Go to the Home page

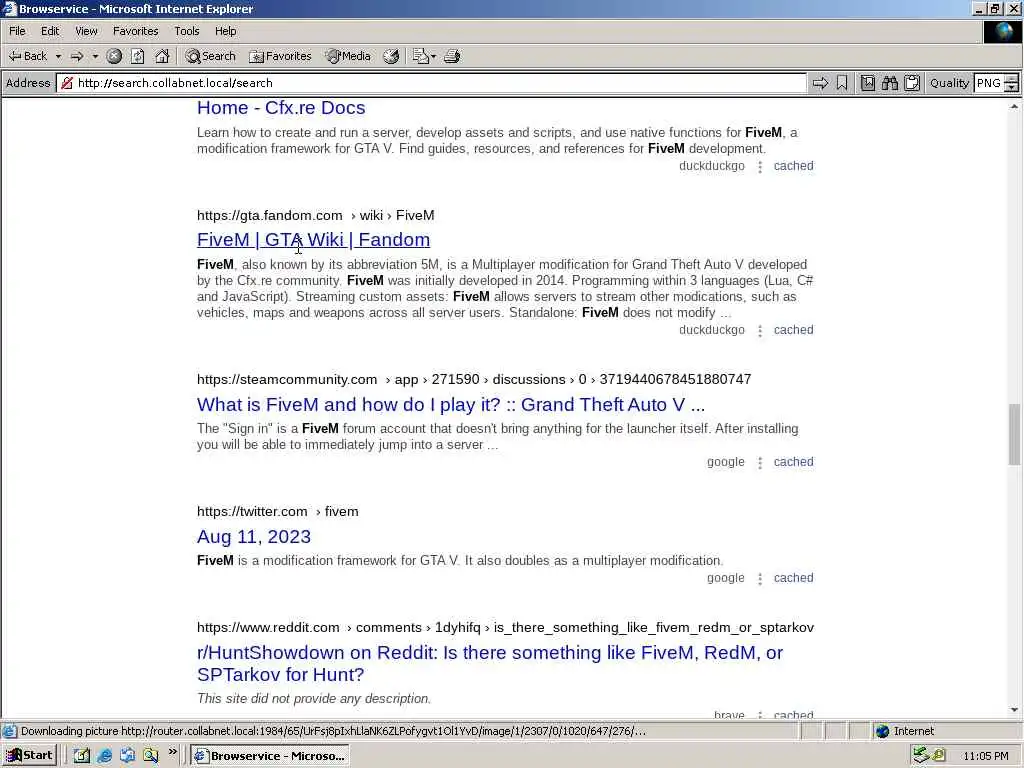point(162,56)
